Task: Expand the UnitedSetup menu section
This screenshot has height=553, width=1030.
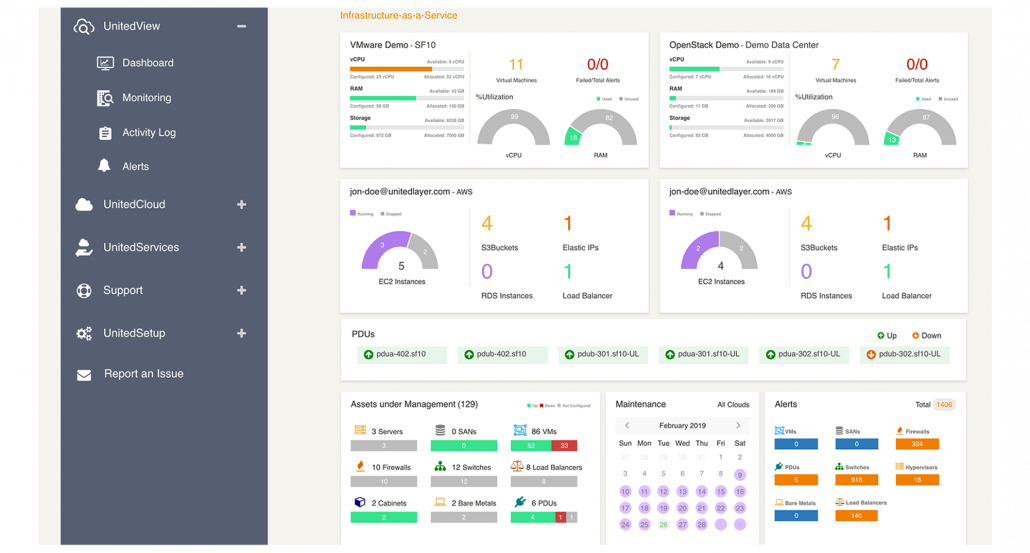Action: coord(242,333)
